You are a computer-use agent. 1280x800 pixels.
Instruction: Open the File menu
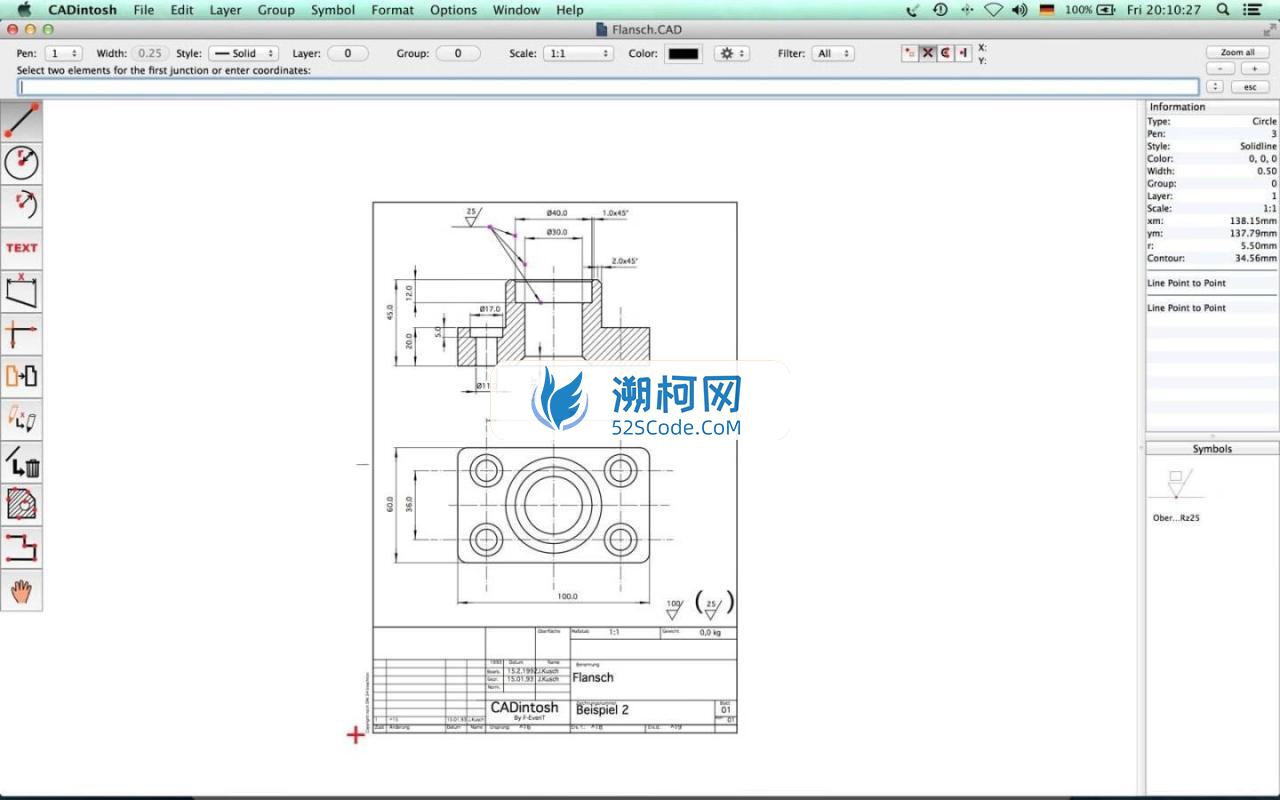click(x=143, y=10)
